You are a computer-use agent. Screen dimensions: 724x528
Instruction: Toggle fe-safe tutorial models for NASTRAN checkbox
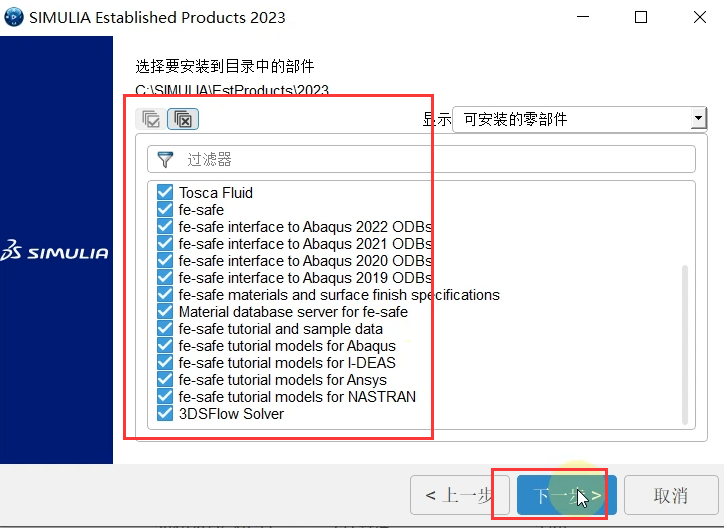[x=165, y=396]
